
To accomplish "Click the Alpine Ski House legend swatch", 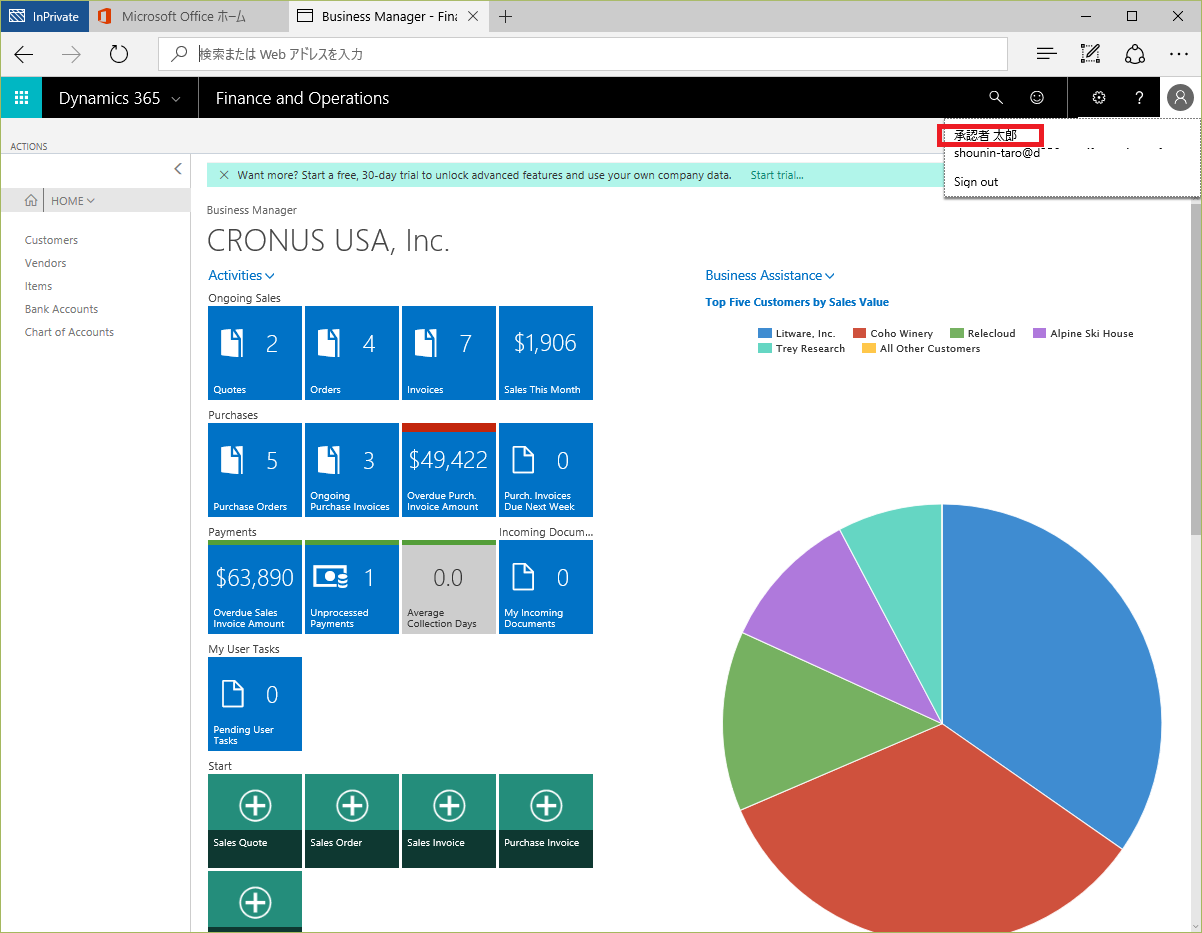I will pyautogui.click(x=1039, y=334).
